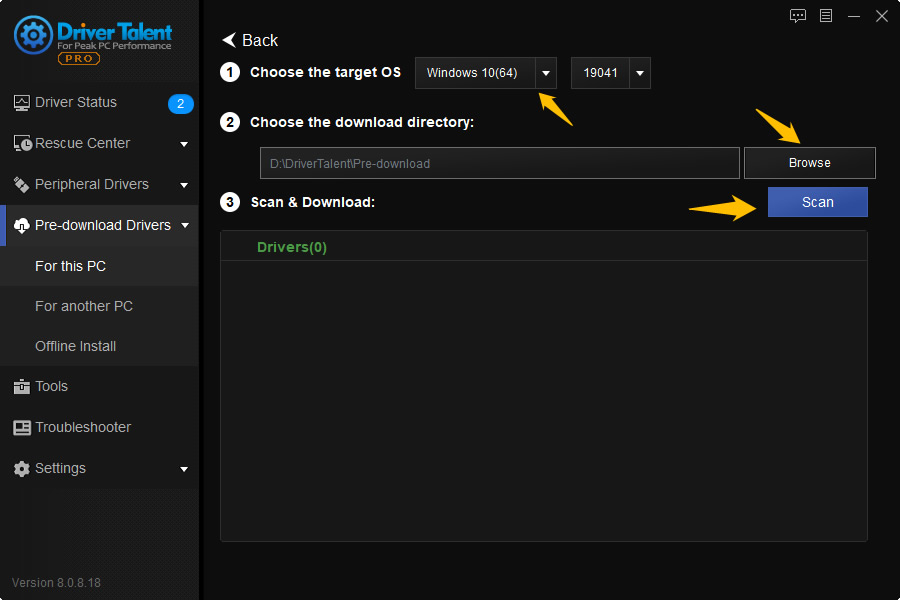Open the 19041 build dropdown arrow
This screenshot has height=600, width=900.
pos(639,73)
